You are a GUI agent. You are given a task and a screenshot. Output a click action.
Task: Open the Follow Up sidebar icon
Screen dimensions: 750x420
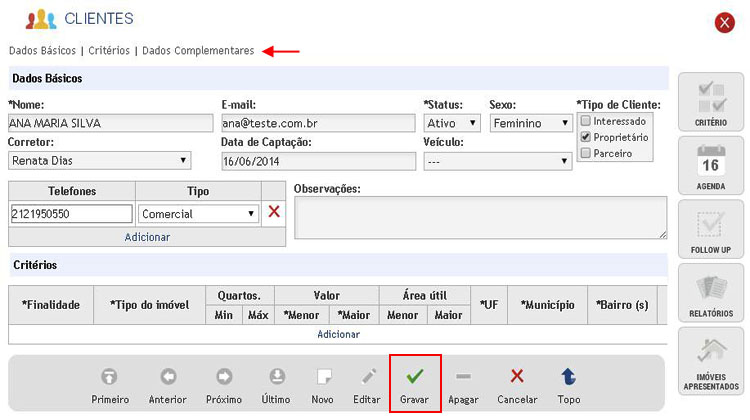(710, 228)
